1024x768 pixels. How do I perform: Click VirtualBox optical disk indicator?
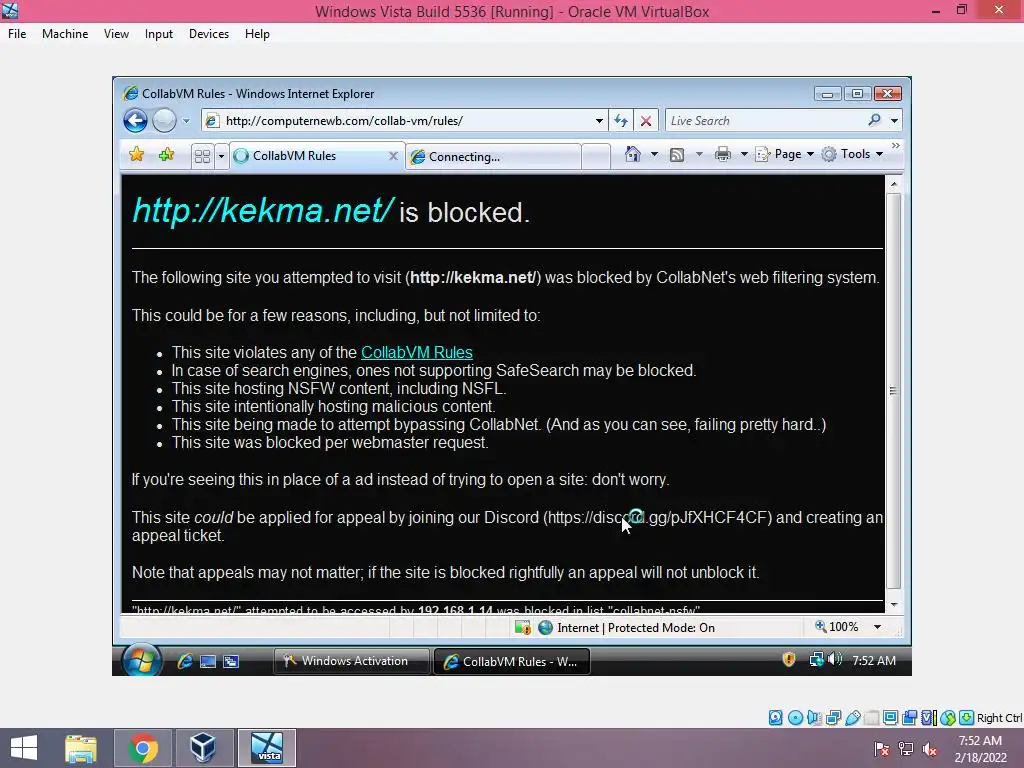point(795,718)
